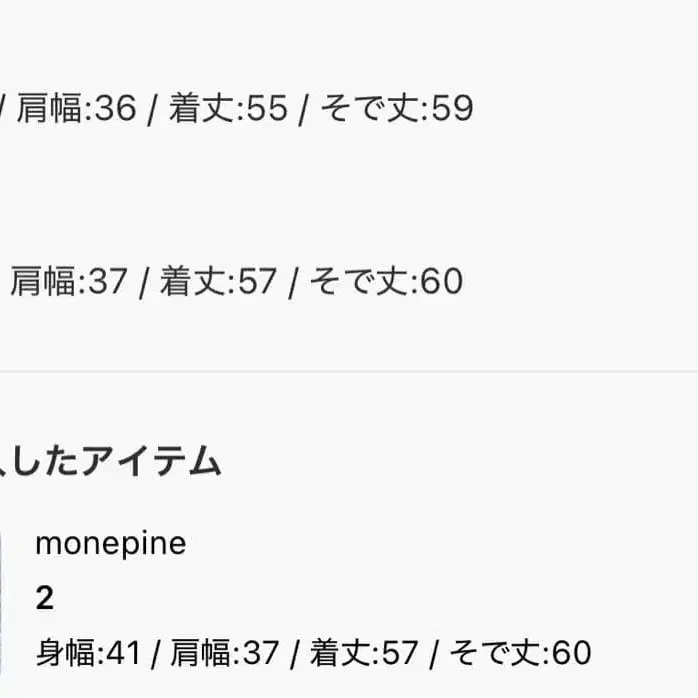Click the slash between 肩幅:37 and 着丈:57 in middle row
698x698 pixels.
[x=144, y=282]
